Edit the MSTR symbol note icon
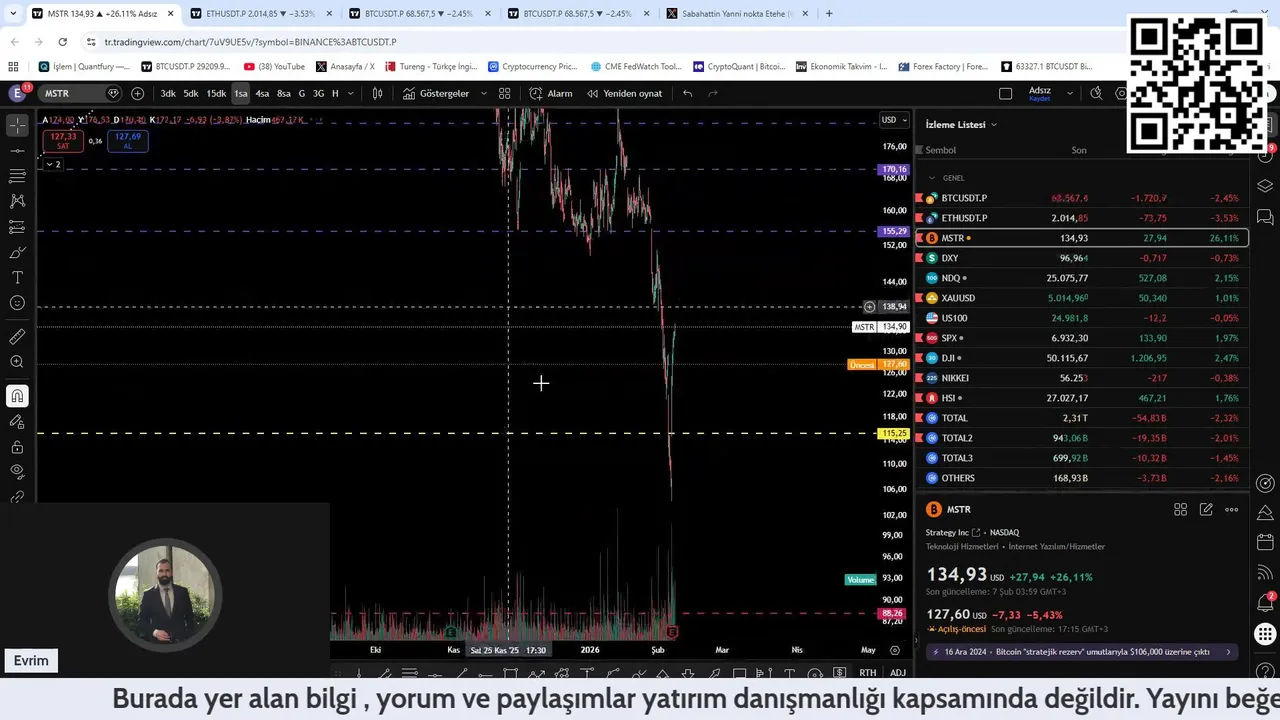This screenshot has width=1280, height=720. [x=1206, y=510]
